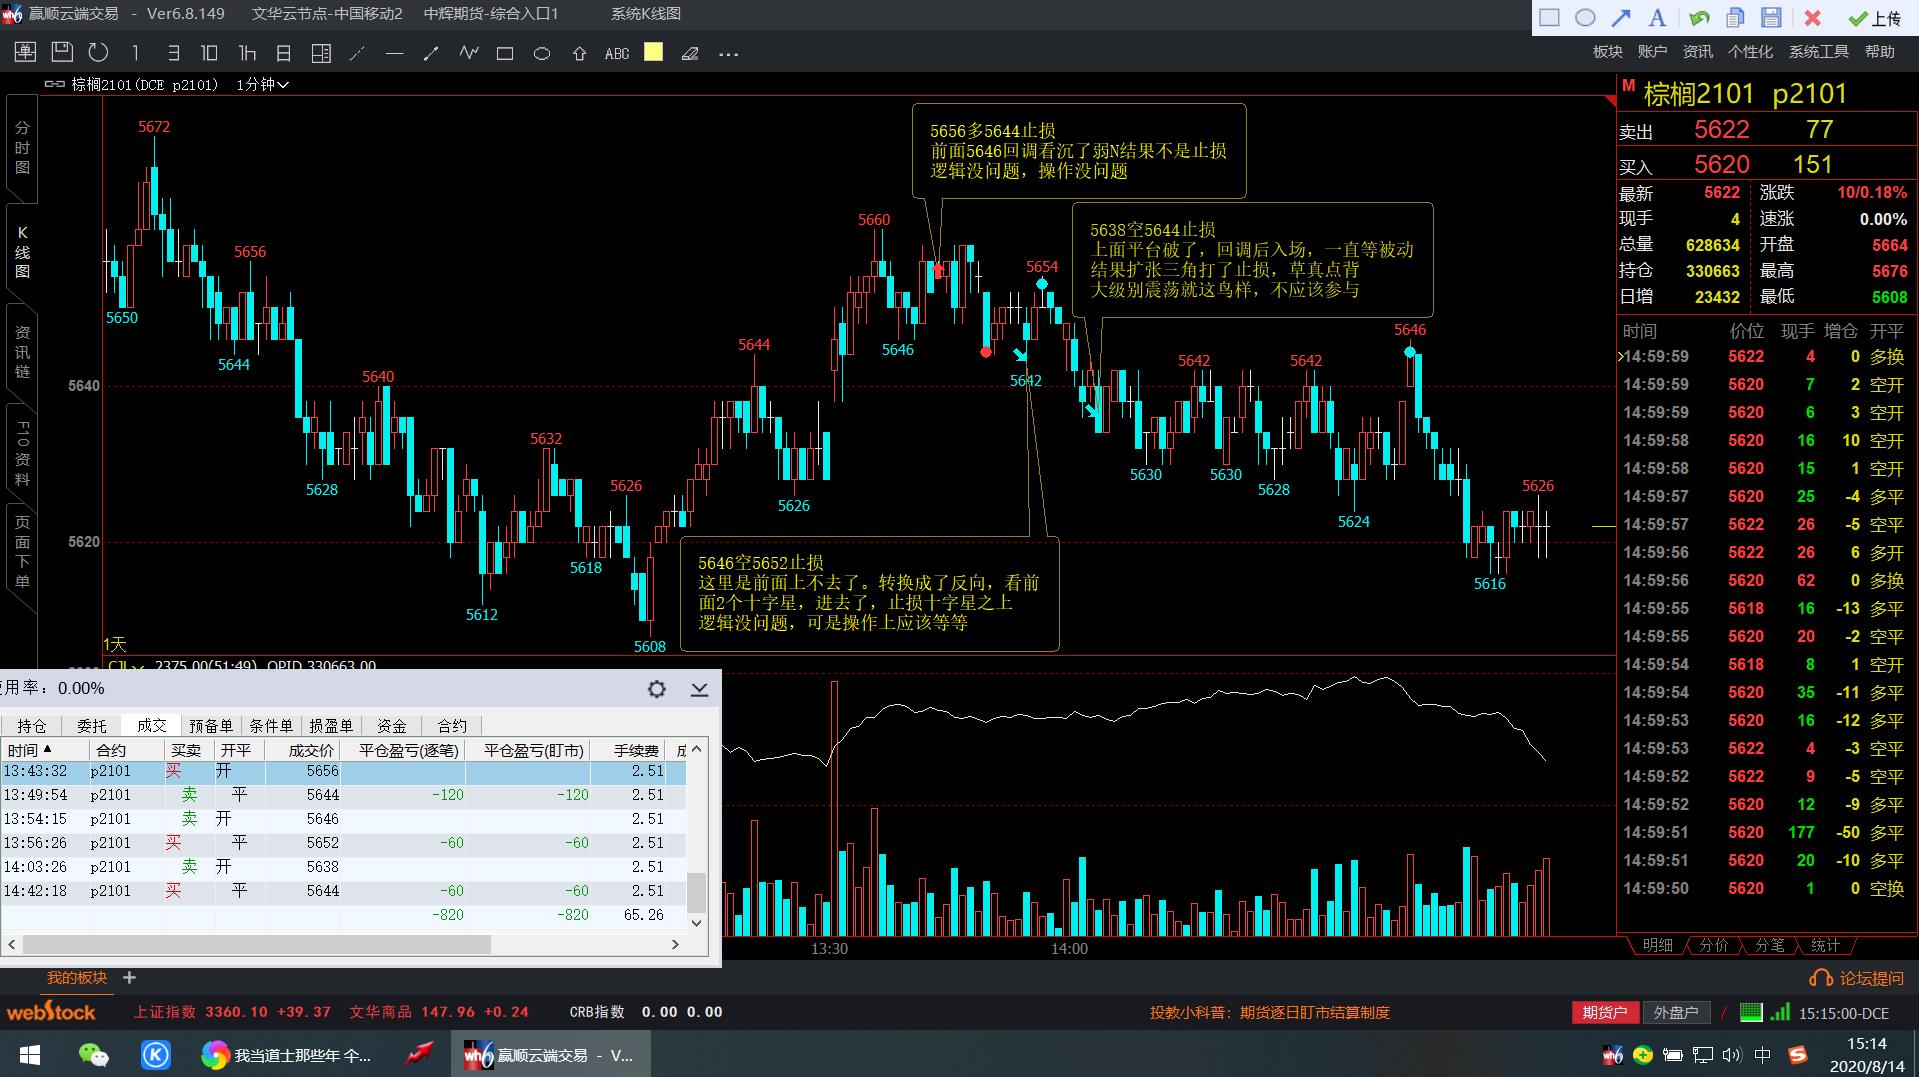Select blue arrow tool in screenshot toolbar
This screenshot has height=1077, width=1919.
pyautogui.click(x=1621, y=18)
